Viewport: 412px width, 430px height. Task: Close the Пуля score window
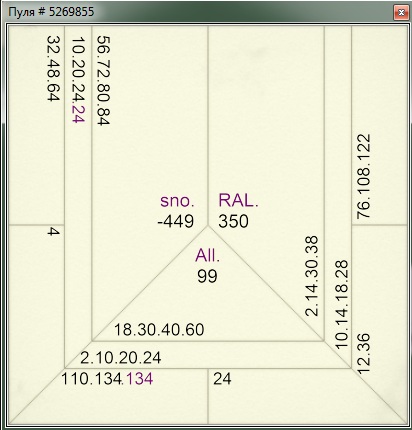[x=401, y=13]
